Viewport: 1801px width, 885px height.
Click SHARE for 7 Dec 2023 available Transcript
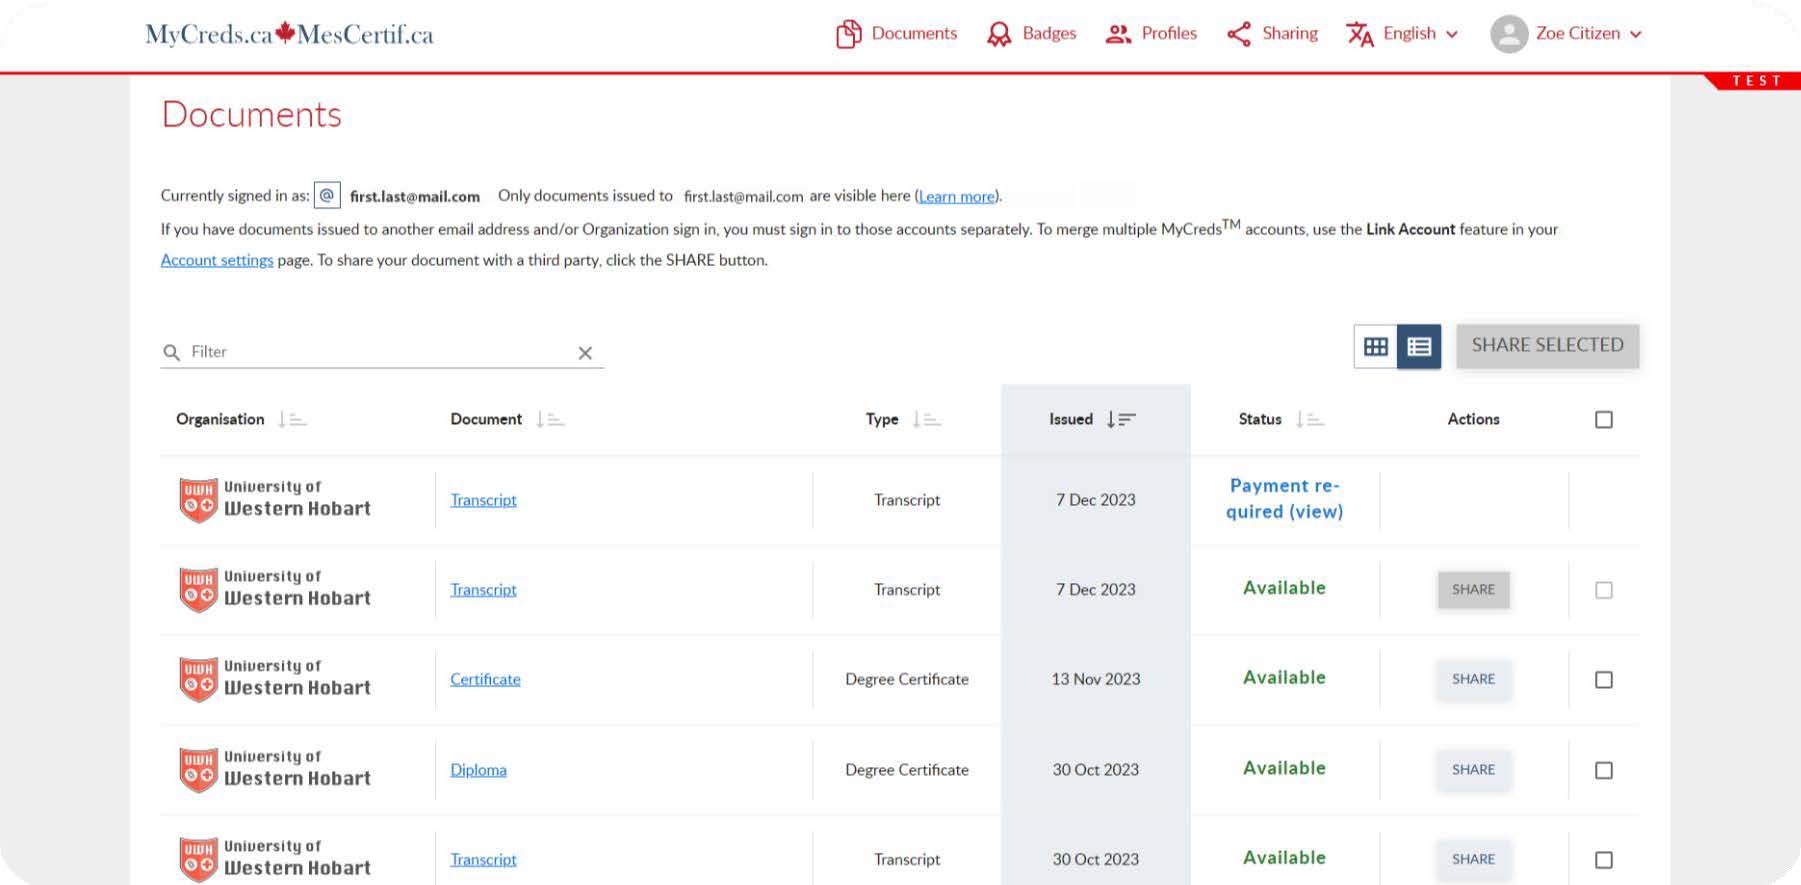1473,589
